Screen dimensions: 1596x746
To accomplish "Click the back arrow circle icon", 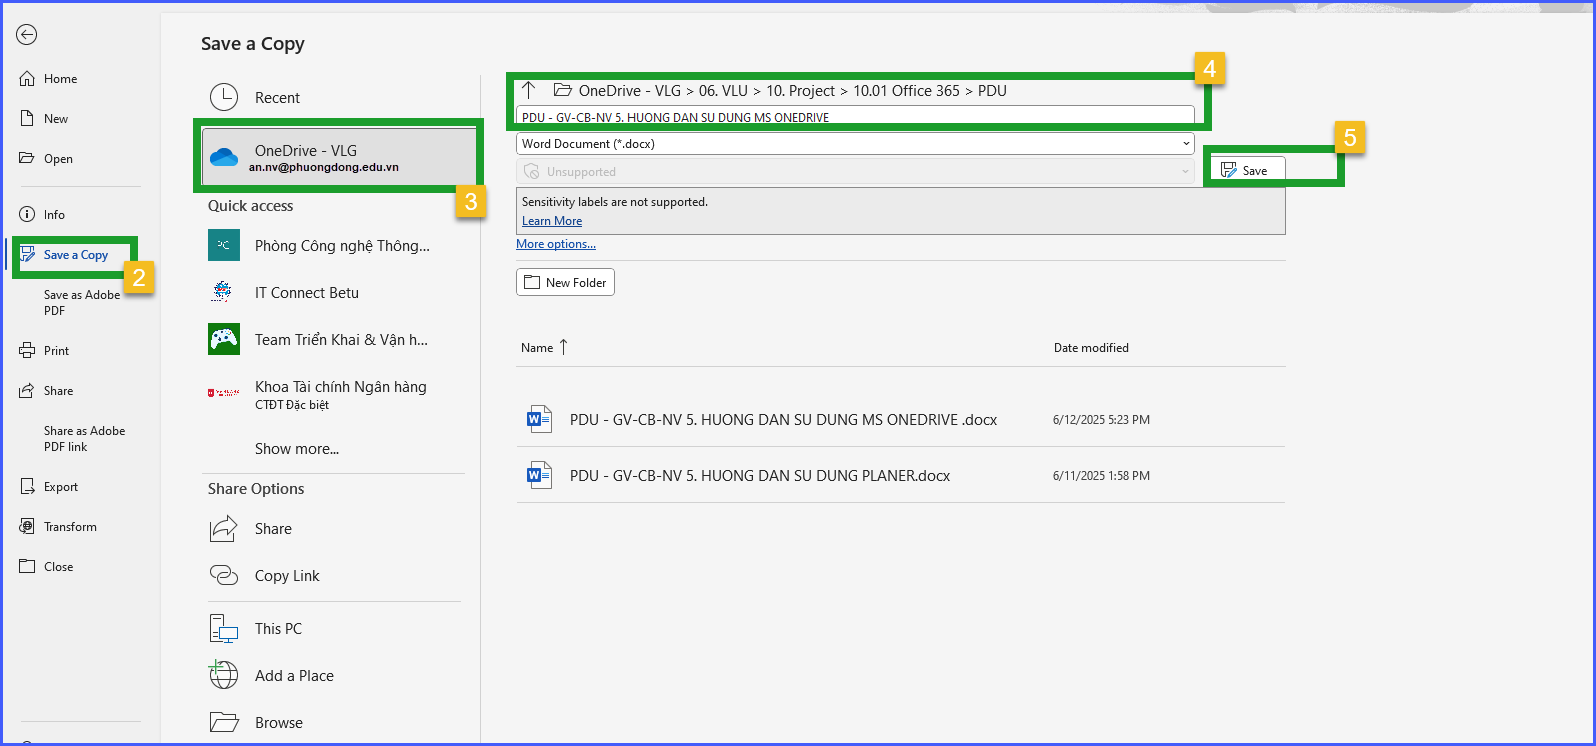I will (27, 35).
